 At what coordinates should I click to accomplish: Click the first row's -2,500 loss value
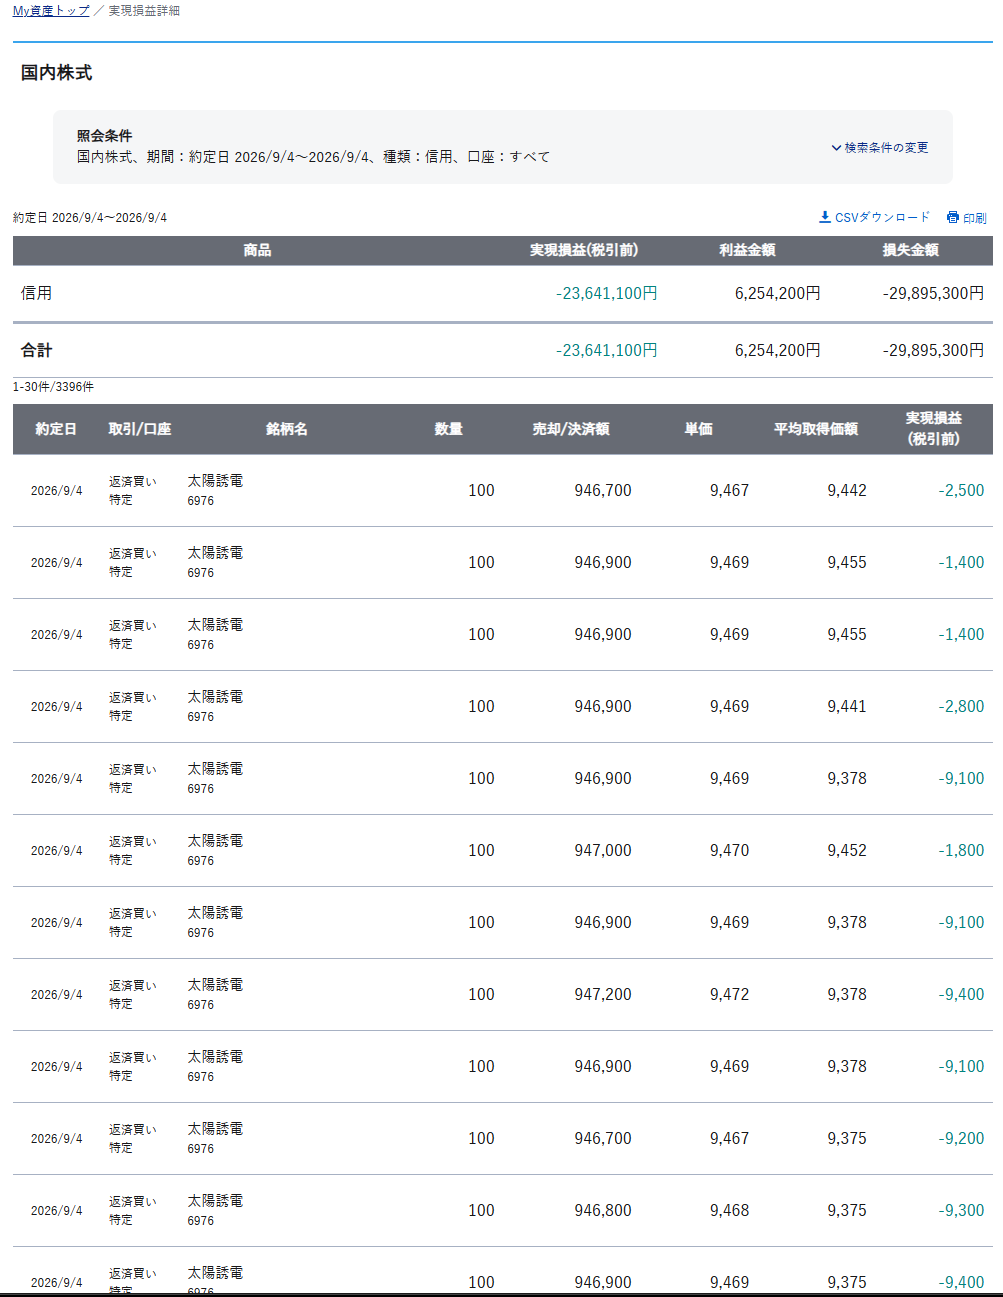961,490
